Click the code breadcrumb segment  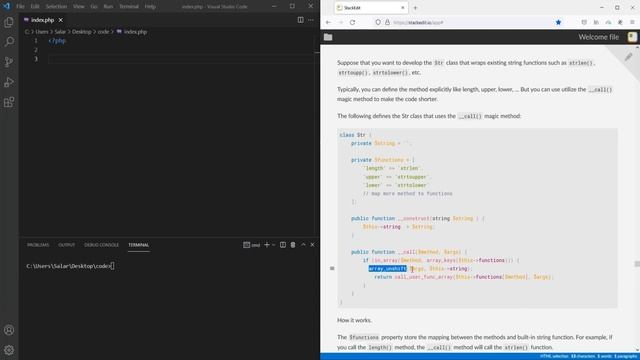pos(103,32)
